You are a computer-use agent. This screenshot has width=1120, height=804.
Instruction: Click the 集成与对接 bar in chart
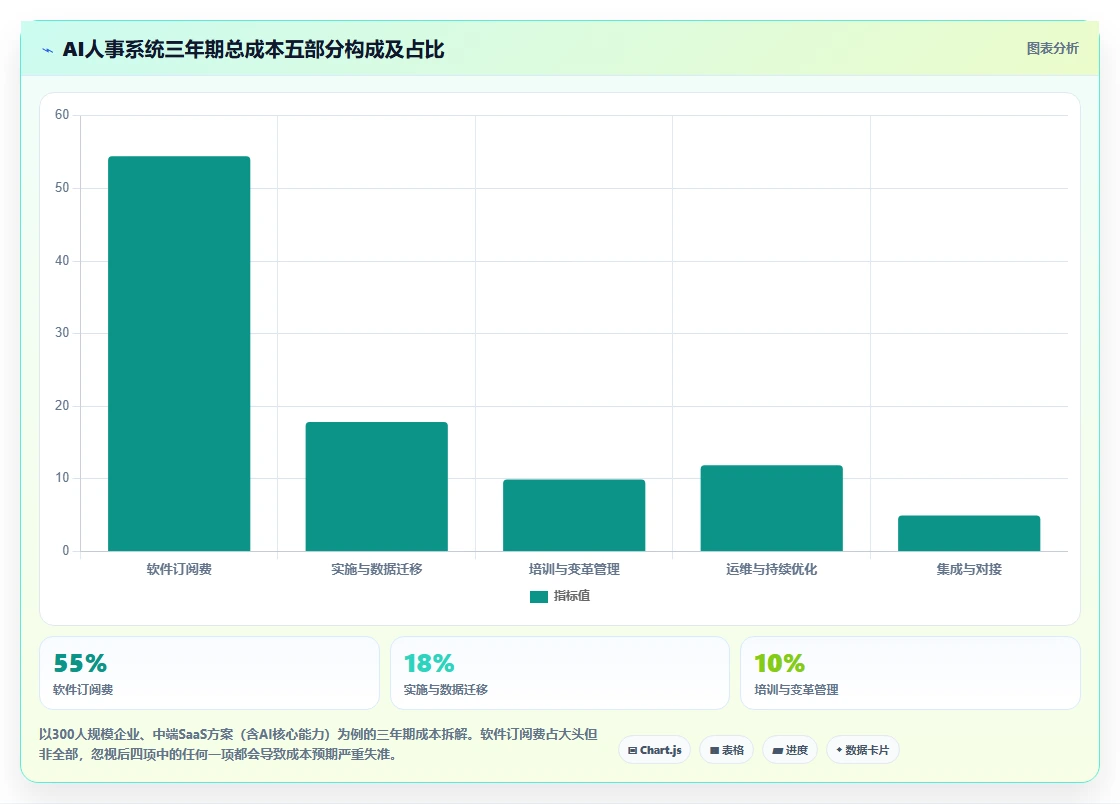click(969, 533)
